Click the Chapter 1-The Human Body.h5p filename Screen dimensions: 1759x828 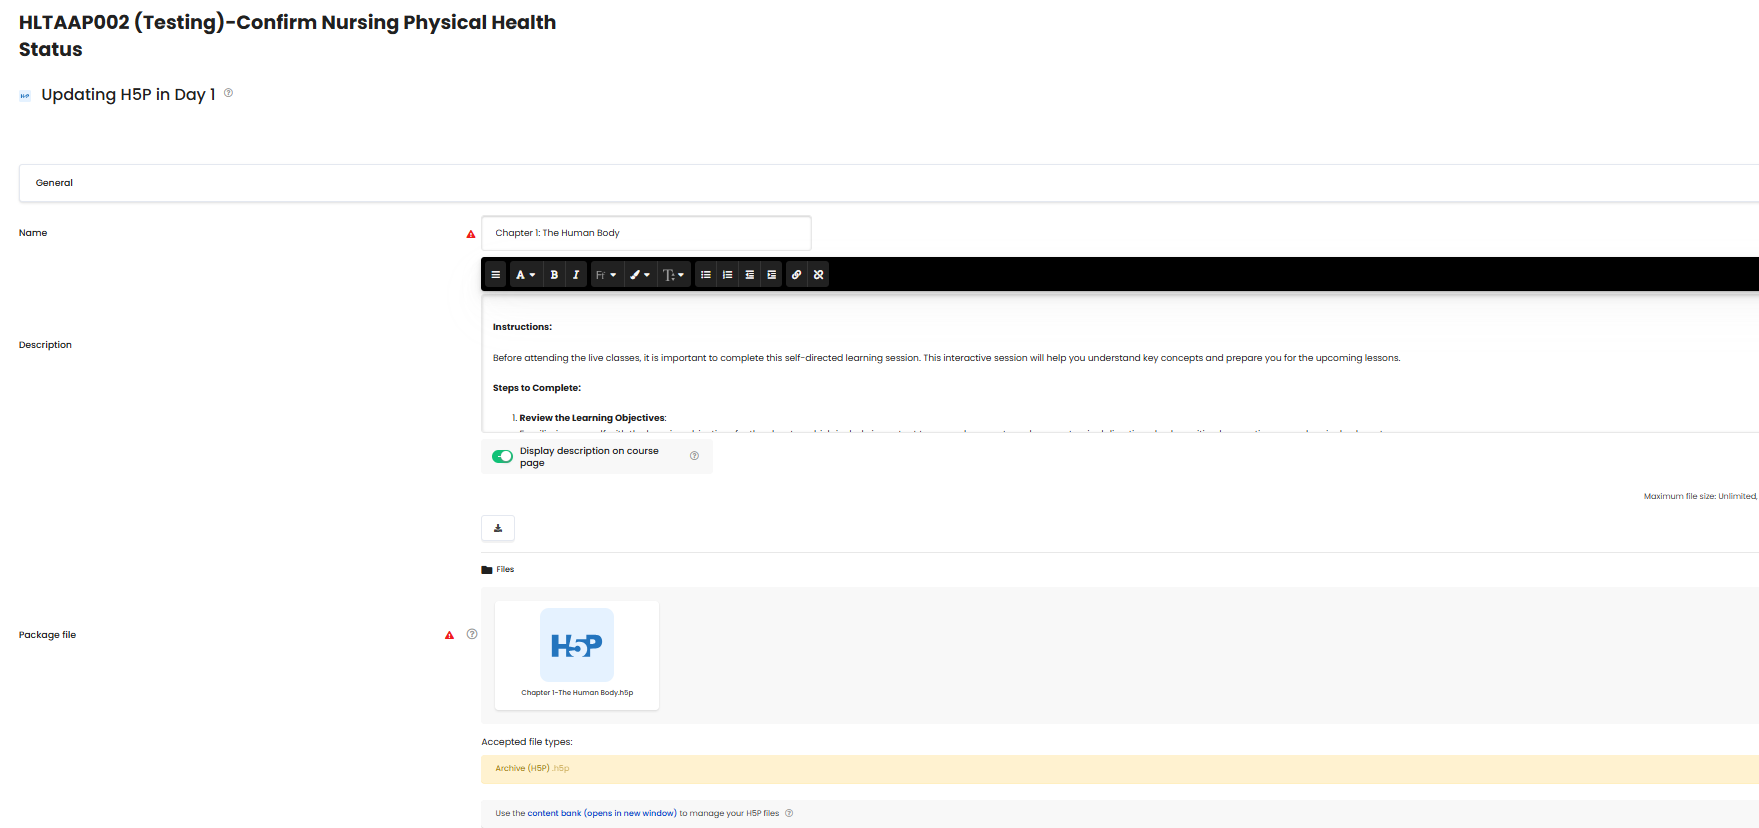click(577, 693)
